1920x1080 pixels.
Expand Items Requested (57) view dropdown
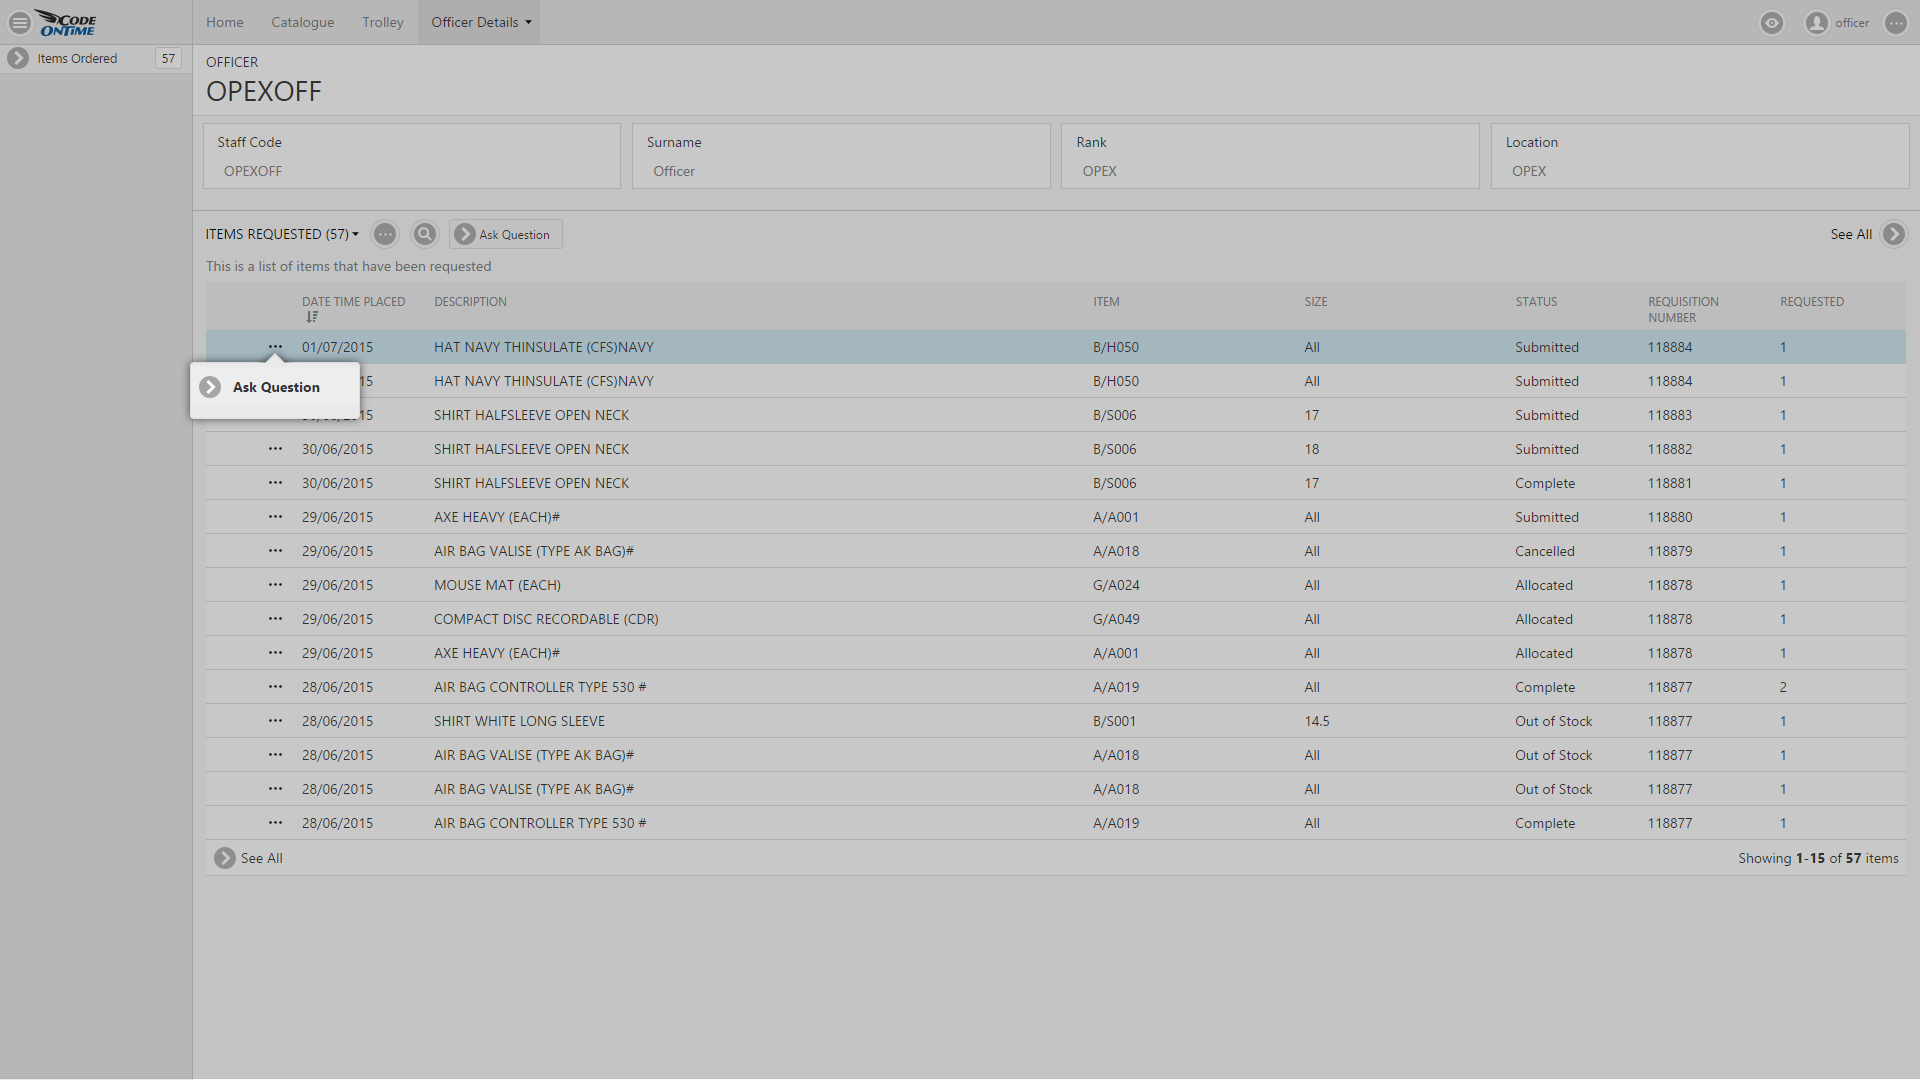[282, 234]
